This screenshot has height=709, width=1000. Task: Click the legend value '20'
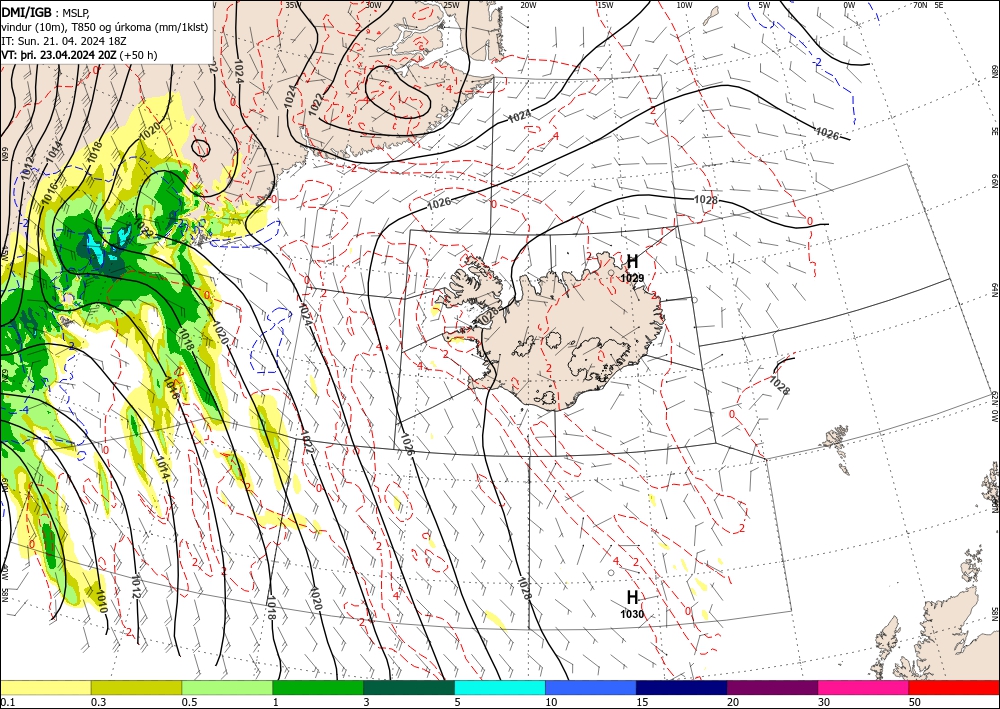coord(733,702)
